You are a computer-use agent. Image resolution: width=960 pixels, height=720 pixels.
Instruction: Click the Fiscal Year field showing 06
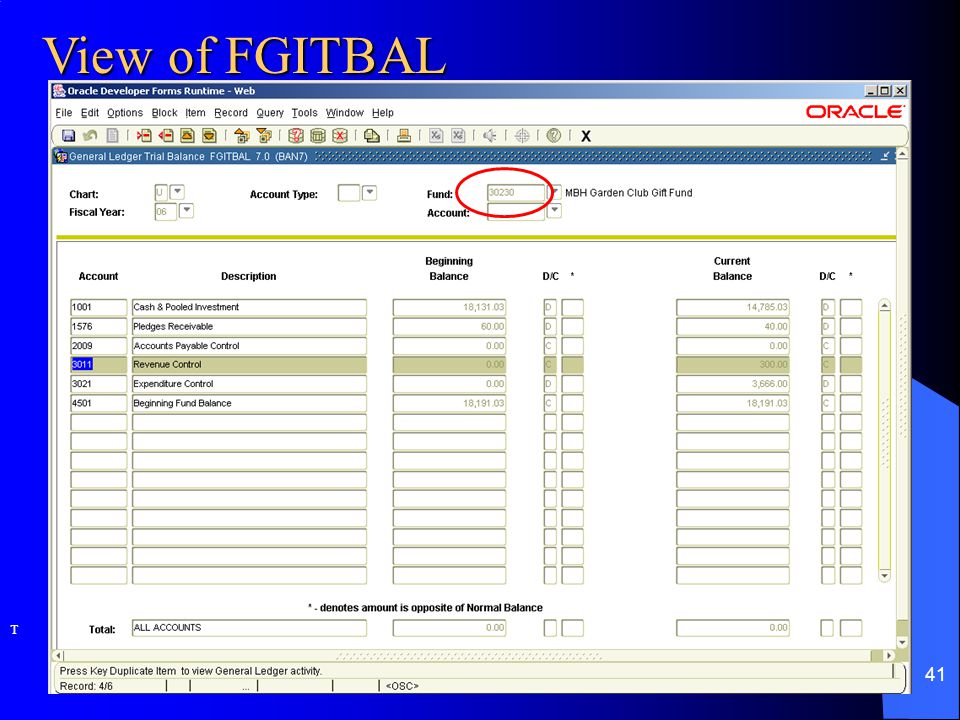pyautogui.click(x=165, y=212)
